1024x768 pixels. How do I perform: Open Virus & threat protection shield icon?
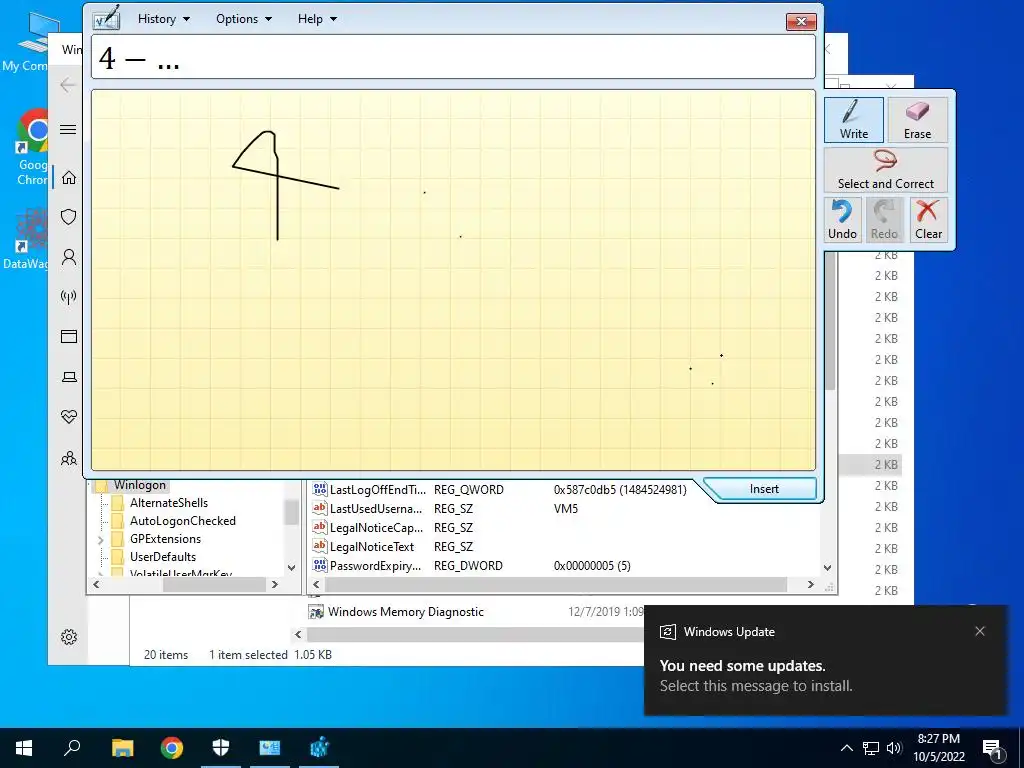[x=69, y=217]
